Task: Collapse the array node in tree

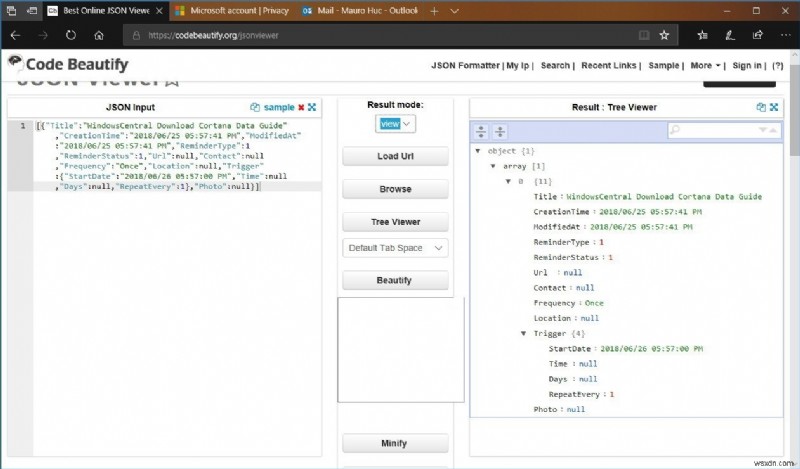Action: point(493,166)
